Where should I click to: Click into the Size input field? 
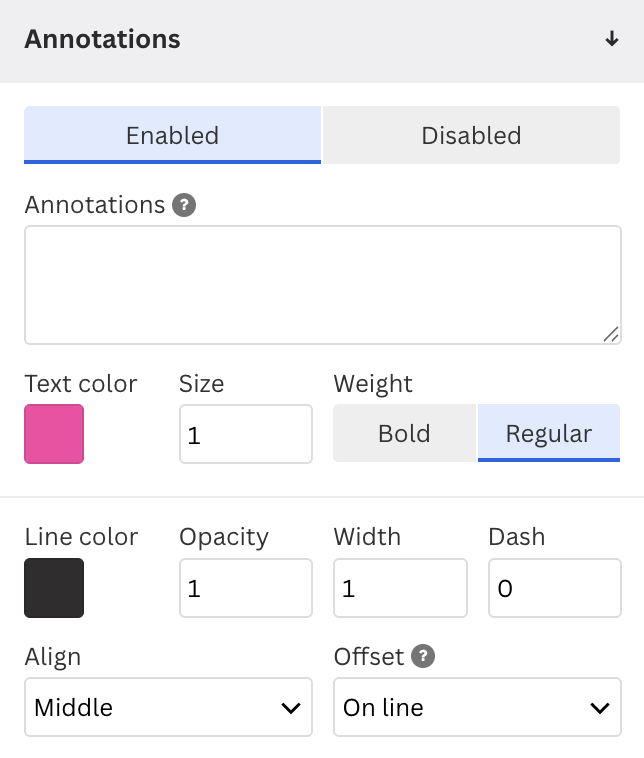(x=246, y=434)
